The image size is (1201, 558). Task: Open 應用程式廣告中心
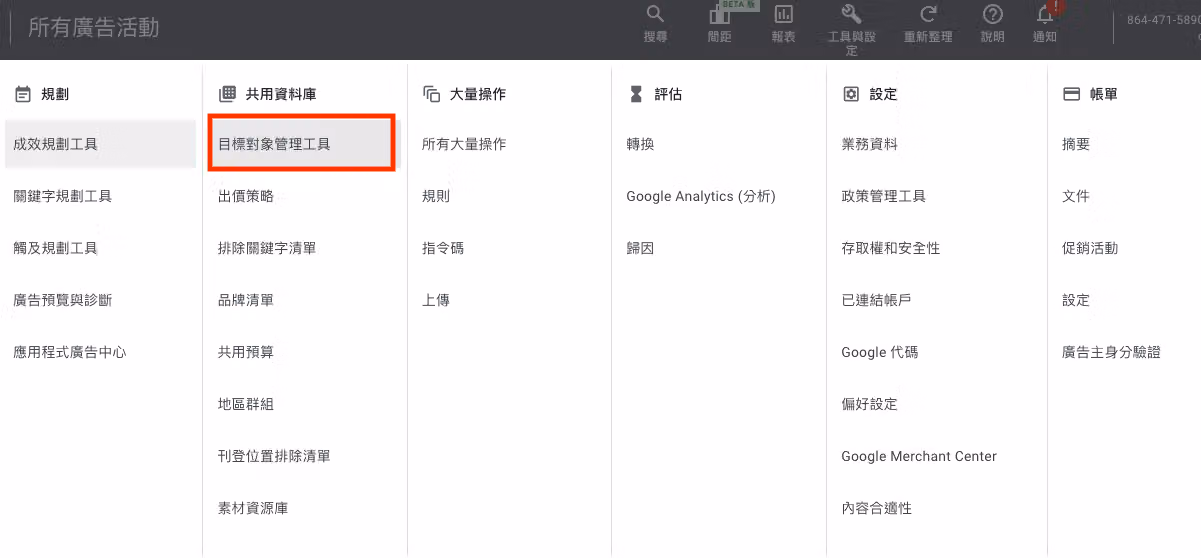[x=69, y=352]
